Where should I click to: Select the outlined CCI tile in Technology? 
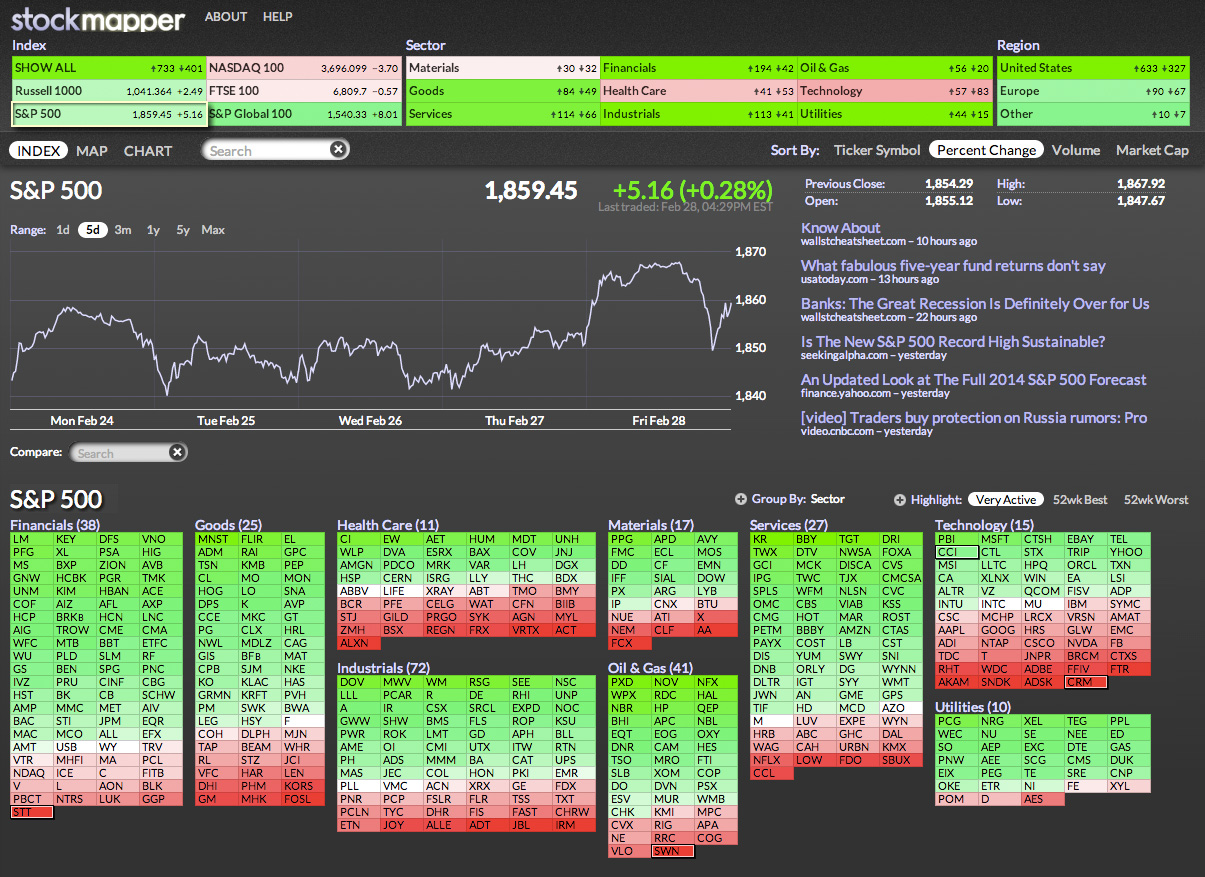956,552
